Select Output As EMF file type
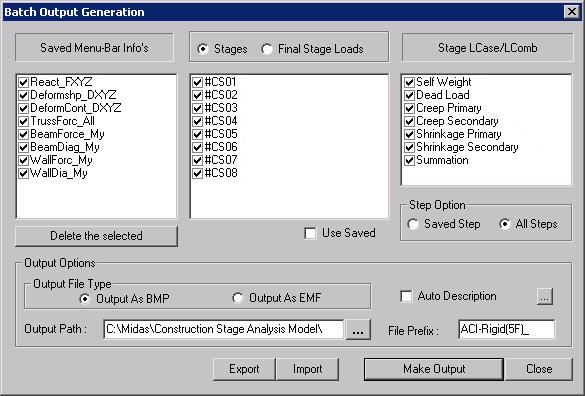The width and height of the screenshot is (585, 396). point(238,298)
